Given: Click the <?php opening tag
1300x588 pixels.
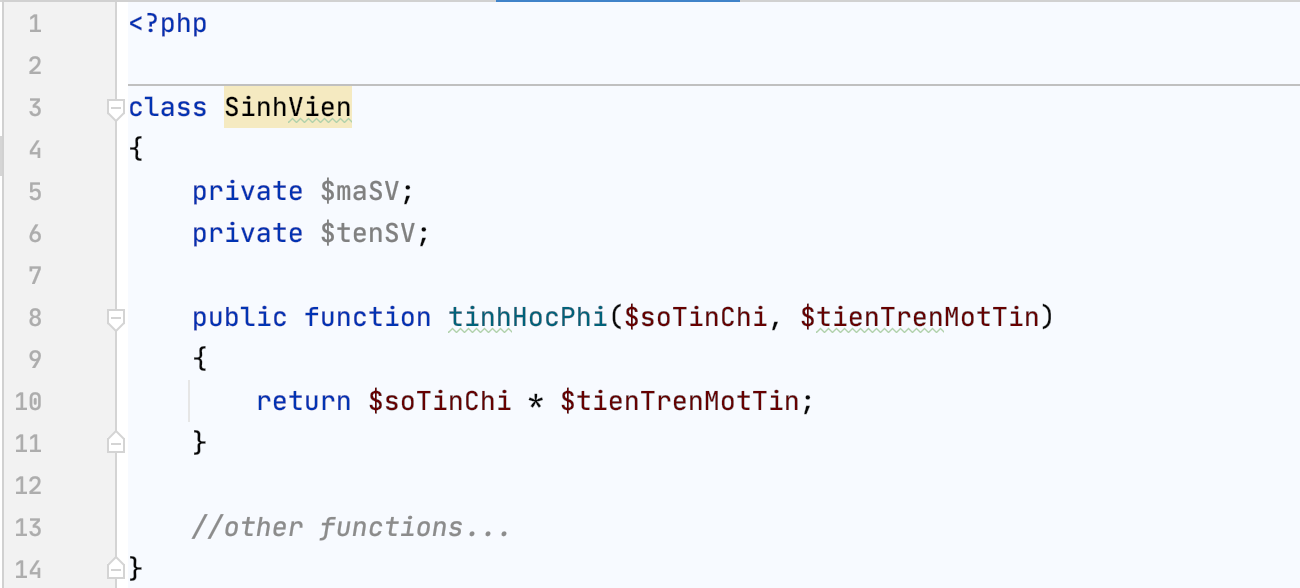Looking at the screenshot, I should point(168,24).
